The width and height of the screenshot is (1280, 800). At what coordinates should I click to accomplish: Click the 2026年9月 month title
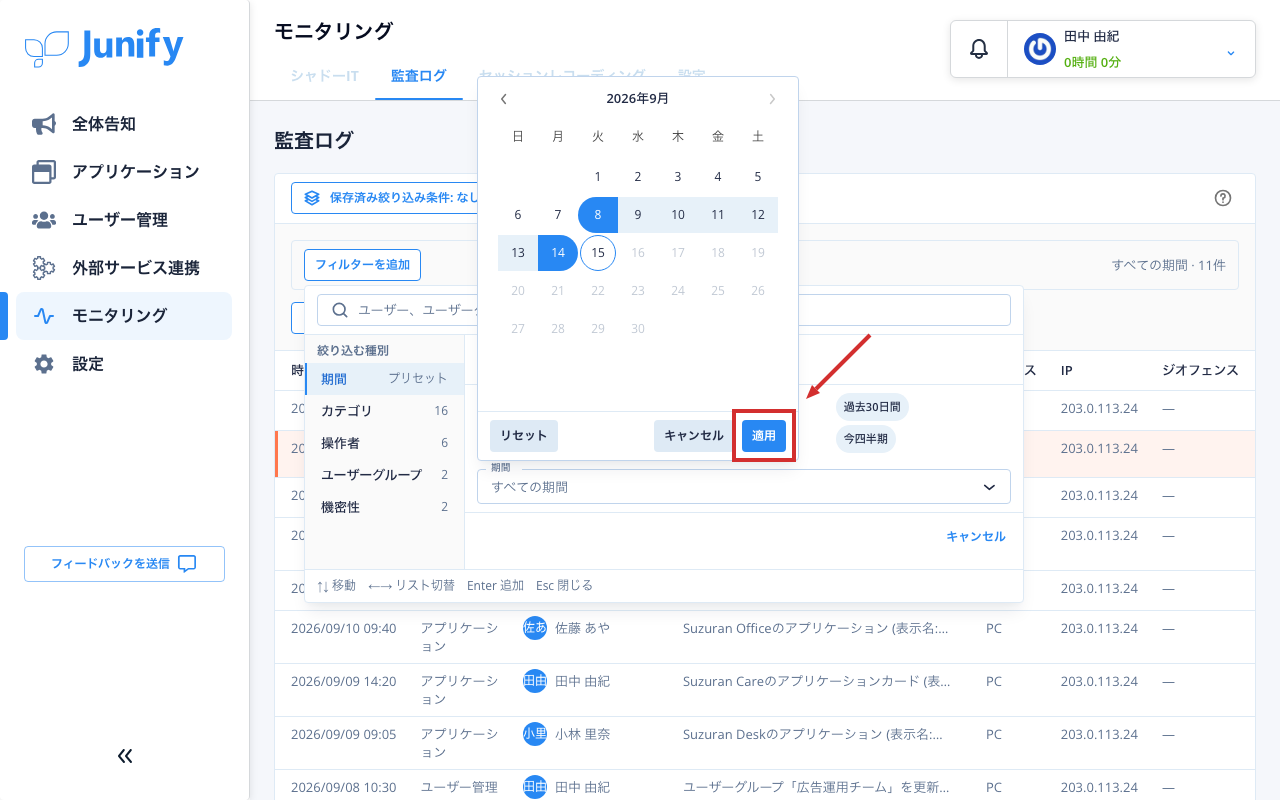tap(638, 98)
